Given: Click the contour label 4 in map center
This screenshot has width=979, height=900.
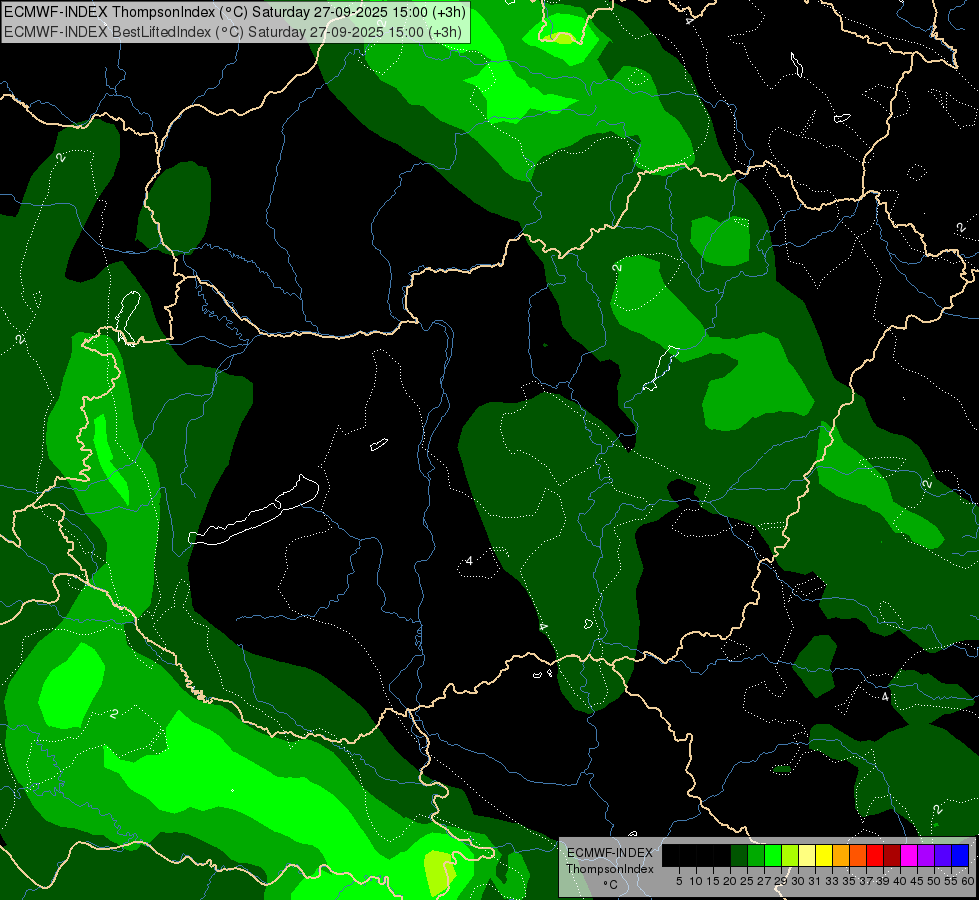Looking at the screenshot, I should (x=469, y=561).
